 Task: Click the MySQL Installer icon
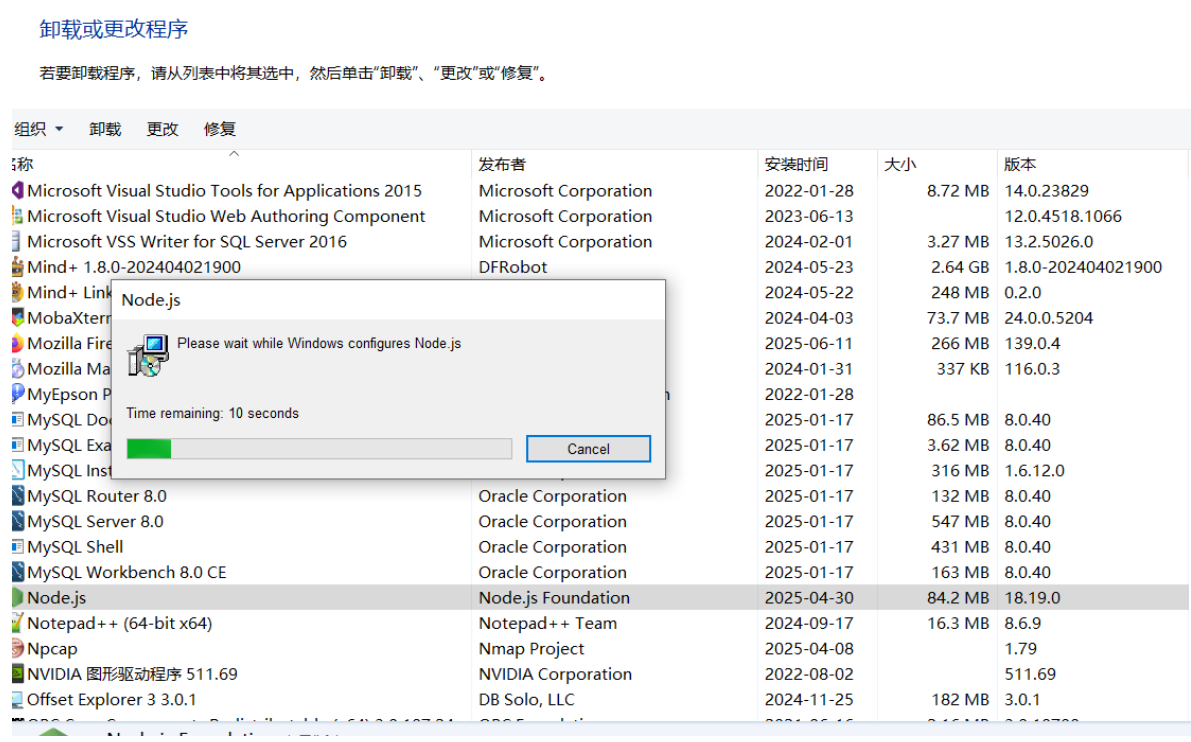point(17,470)
